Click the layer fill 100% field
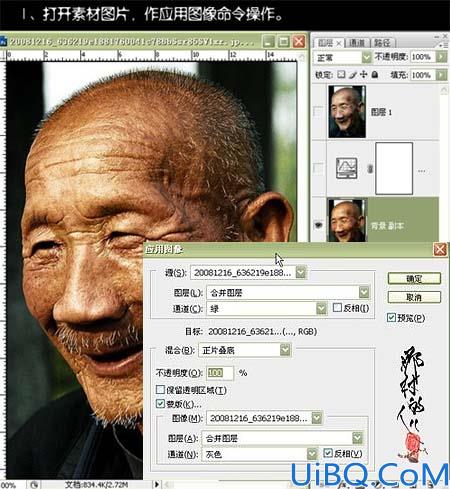 click(x=423, y=75)
